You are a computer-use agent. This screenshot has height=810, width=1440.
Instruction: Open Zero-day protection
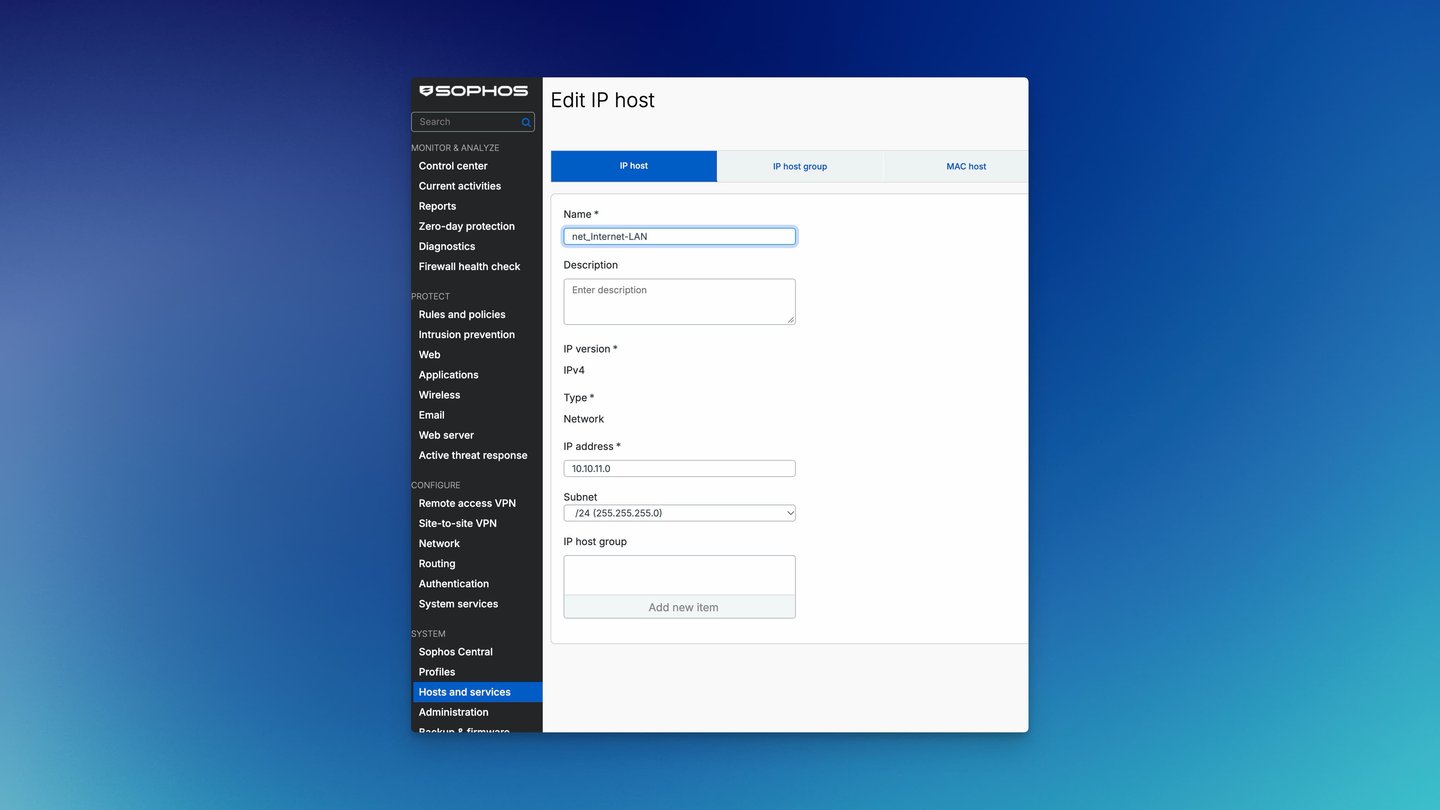pos(467,226)
